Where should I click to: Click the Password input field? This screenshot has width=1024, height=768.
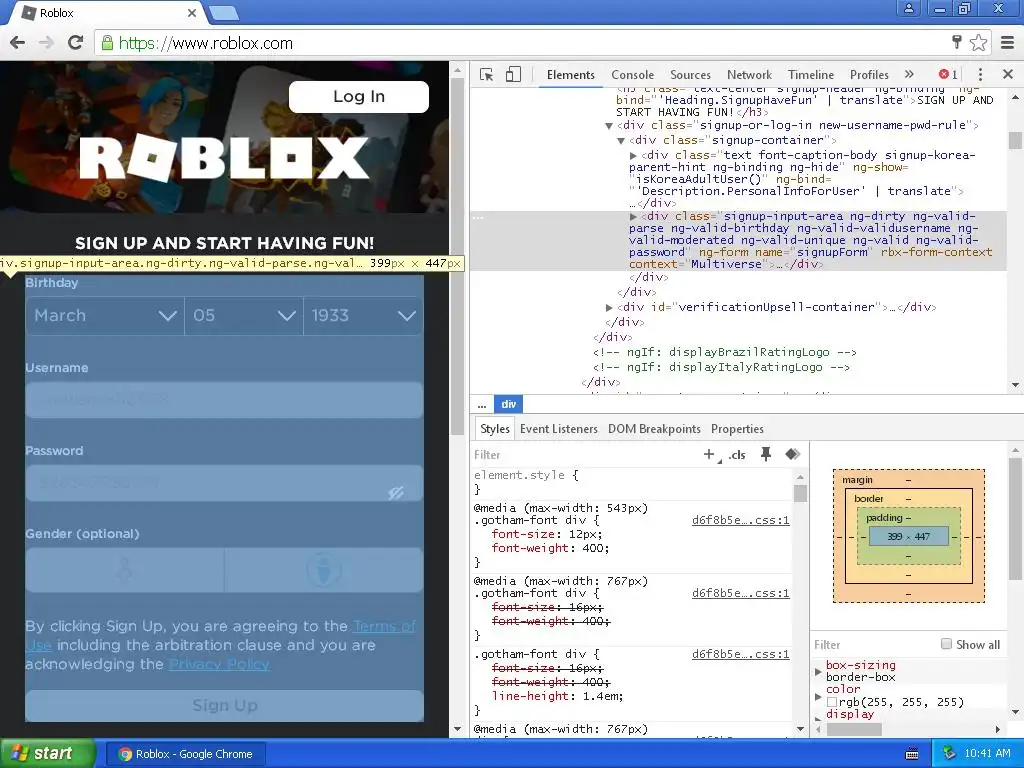pos(224,483)
